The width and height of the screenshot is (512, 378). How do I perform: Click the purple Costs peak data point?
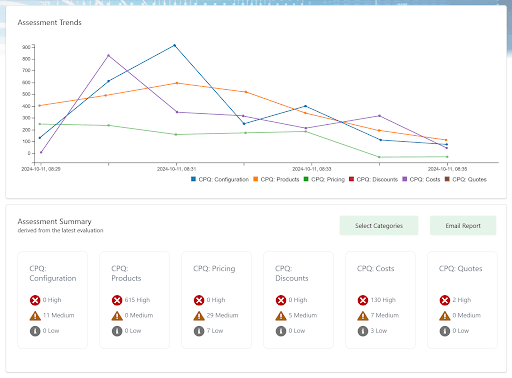108,55
